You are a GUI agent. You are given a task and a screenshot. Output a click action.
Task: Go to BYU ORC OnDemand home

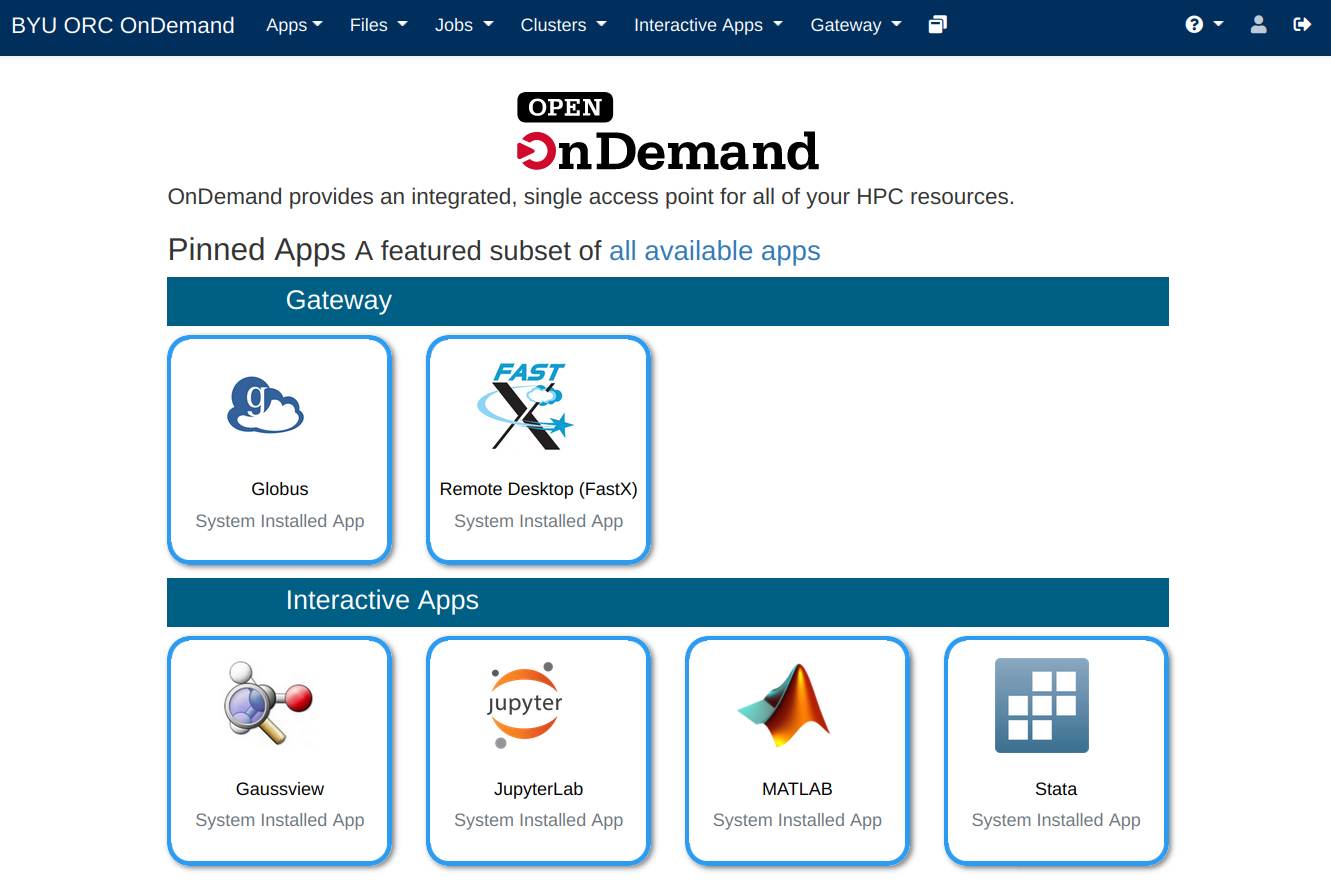[123, 25]
